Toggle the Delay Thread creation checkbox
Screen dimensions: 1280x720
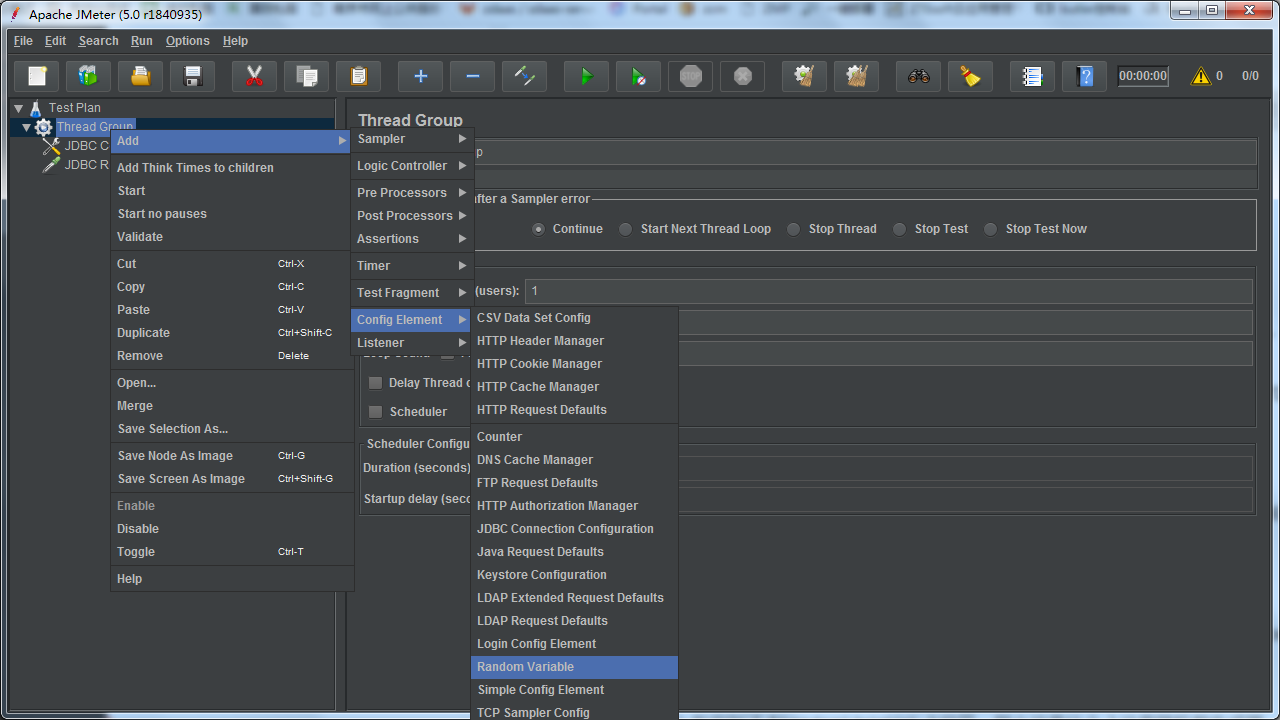click(x=376, y=383)
